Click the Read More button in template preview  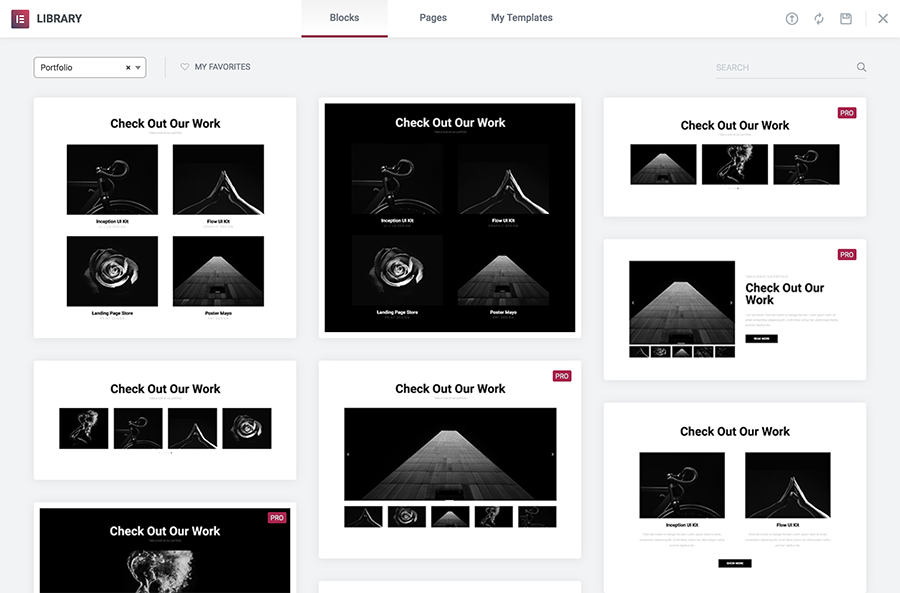pyautogui.click(x=761, y=339)
